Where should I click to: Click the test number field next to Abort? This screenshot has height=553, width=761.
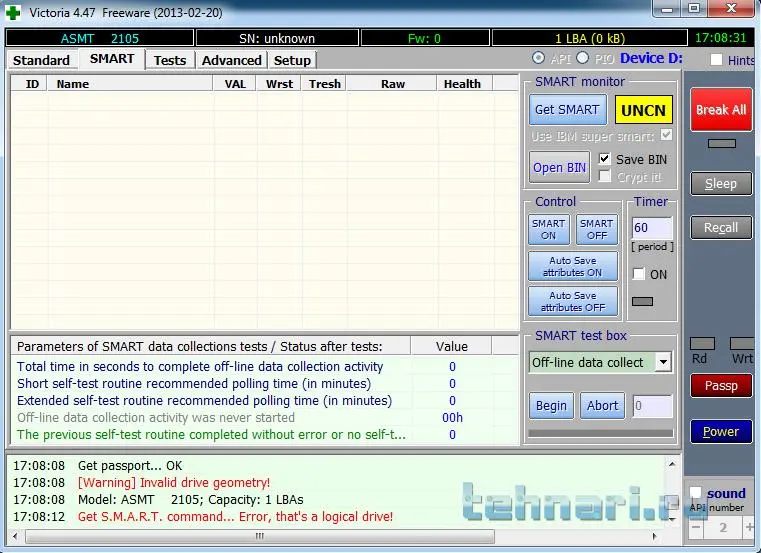652,406
